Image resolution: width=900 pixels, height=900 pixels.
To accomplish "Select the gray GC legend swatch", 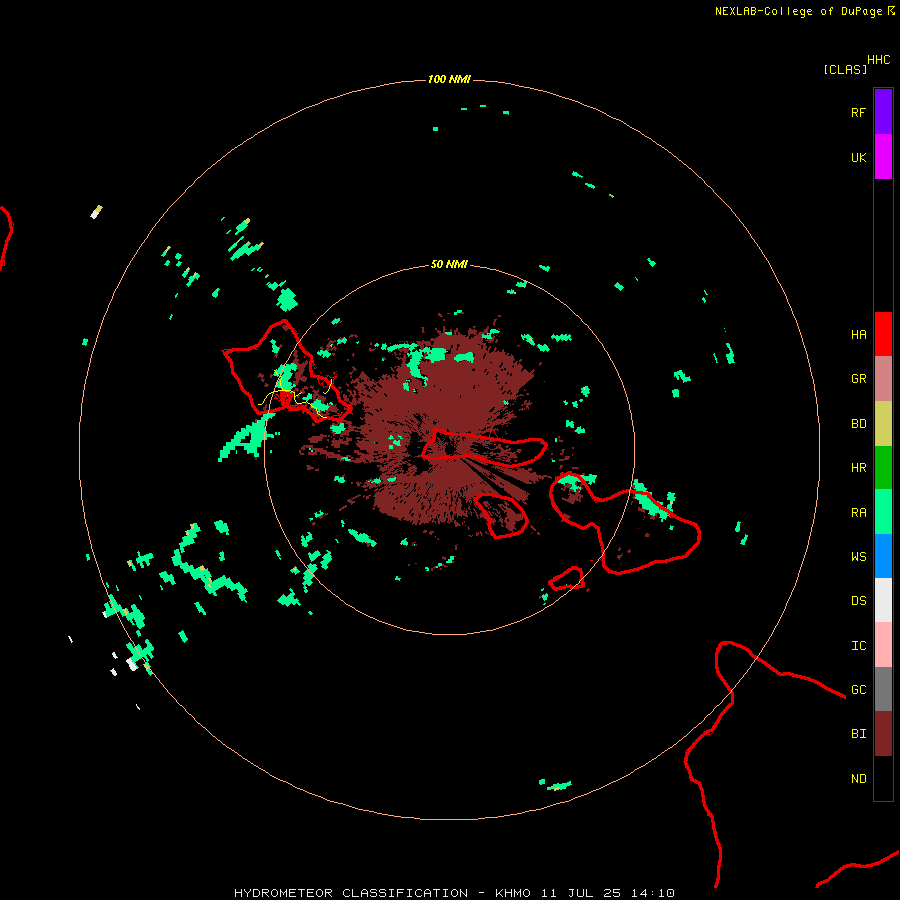I will click(883, 689).
